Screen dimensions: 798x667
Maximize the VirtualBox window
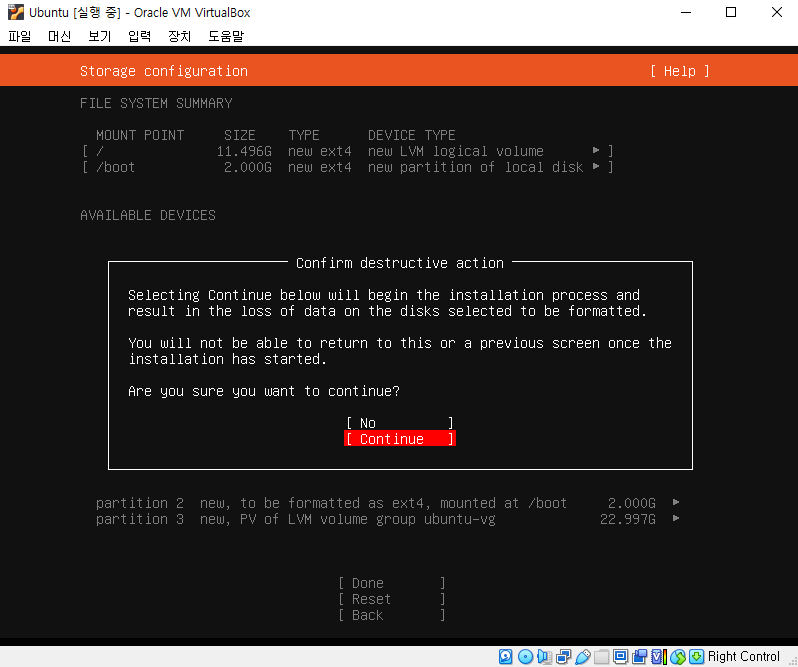(731, 12)
